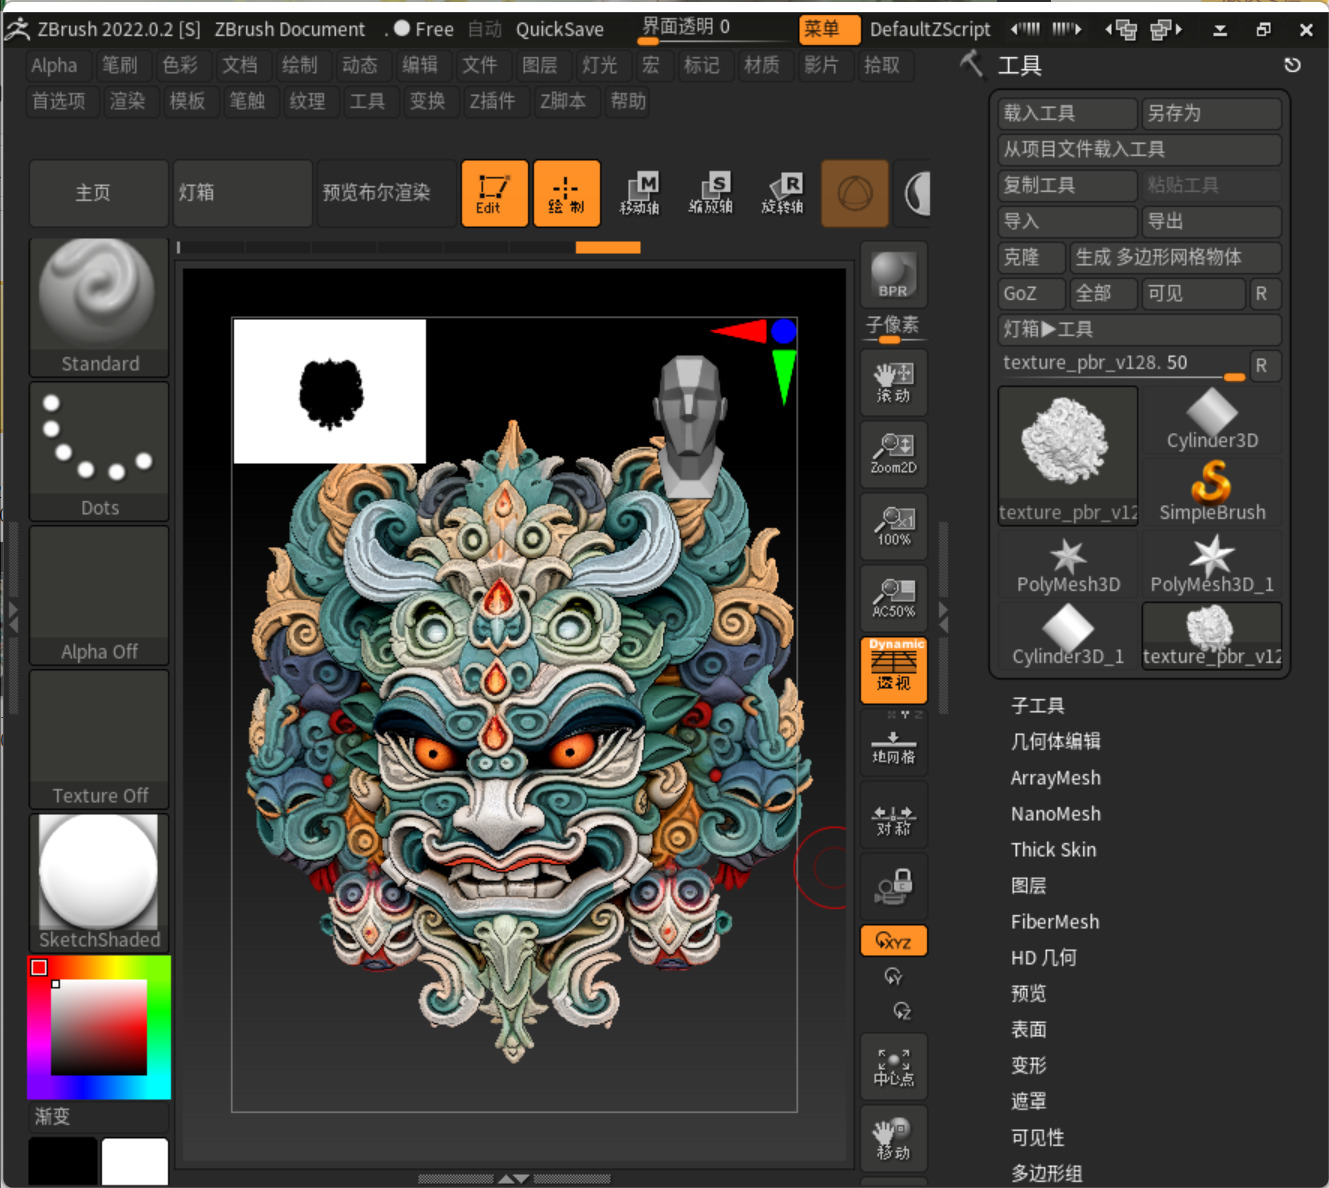
Task: Open the Alpha Off selector
Action: tap(99, 595)
